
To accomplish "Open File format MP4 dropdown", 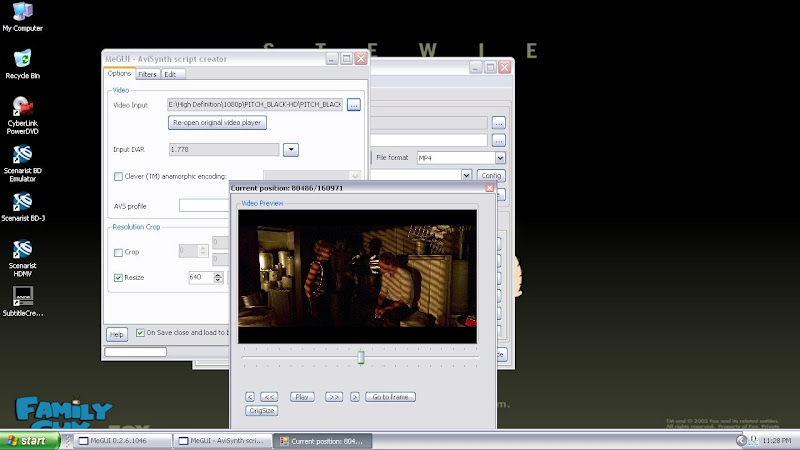I will tap(500, 158).
